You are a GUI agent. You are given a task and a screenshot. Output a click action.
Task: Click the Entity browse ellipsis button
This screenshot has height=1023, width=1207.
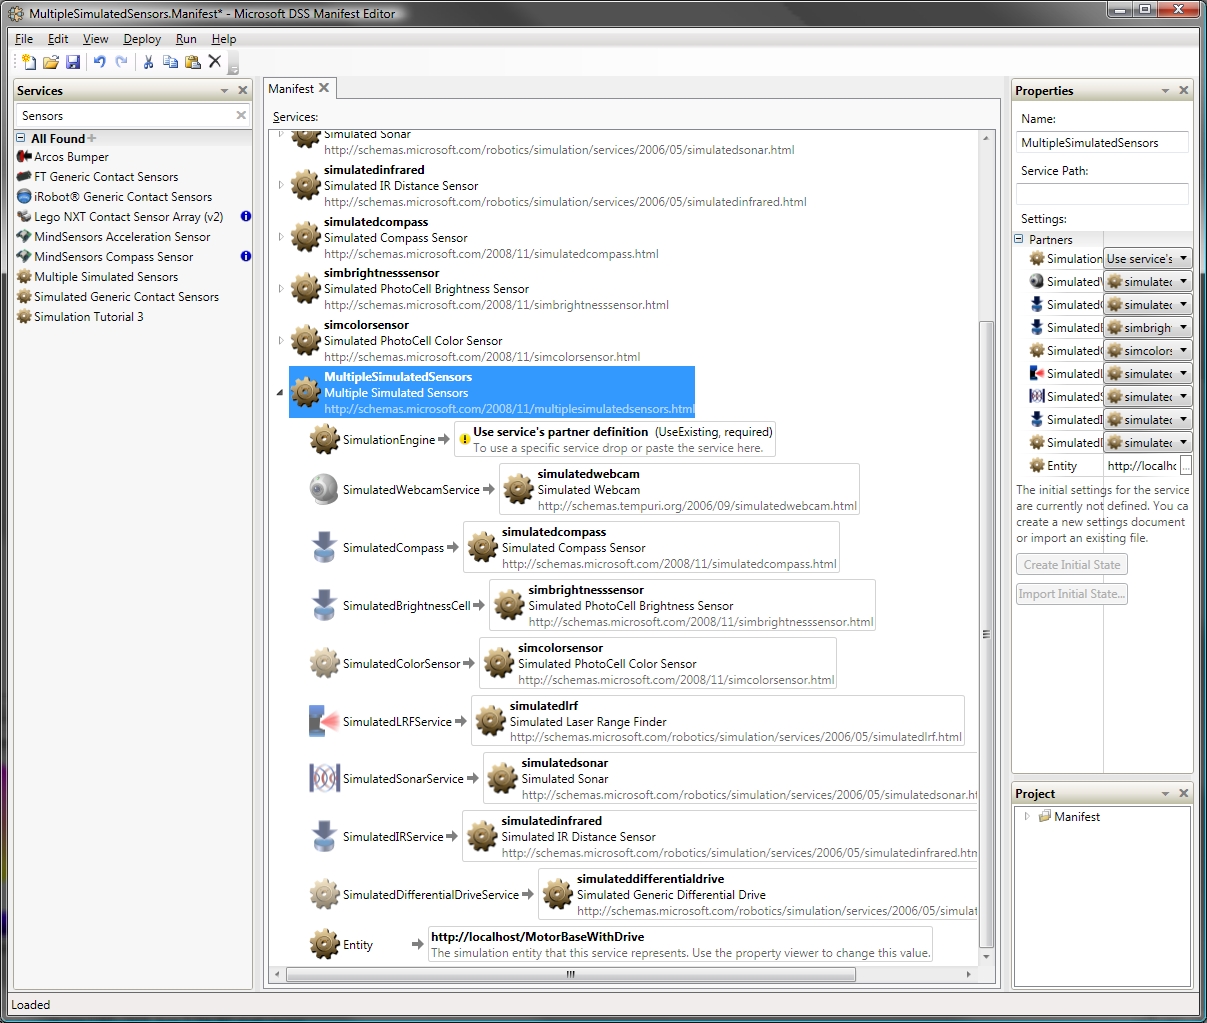(1186, 465)
